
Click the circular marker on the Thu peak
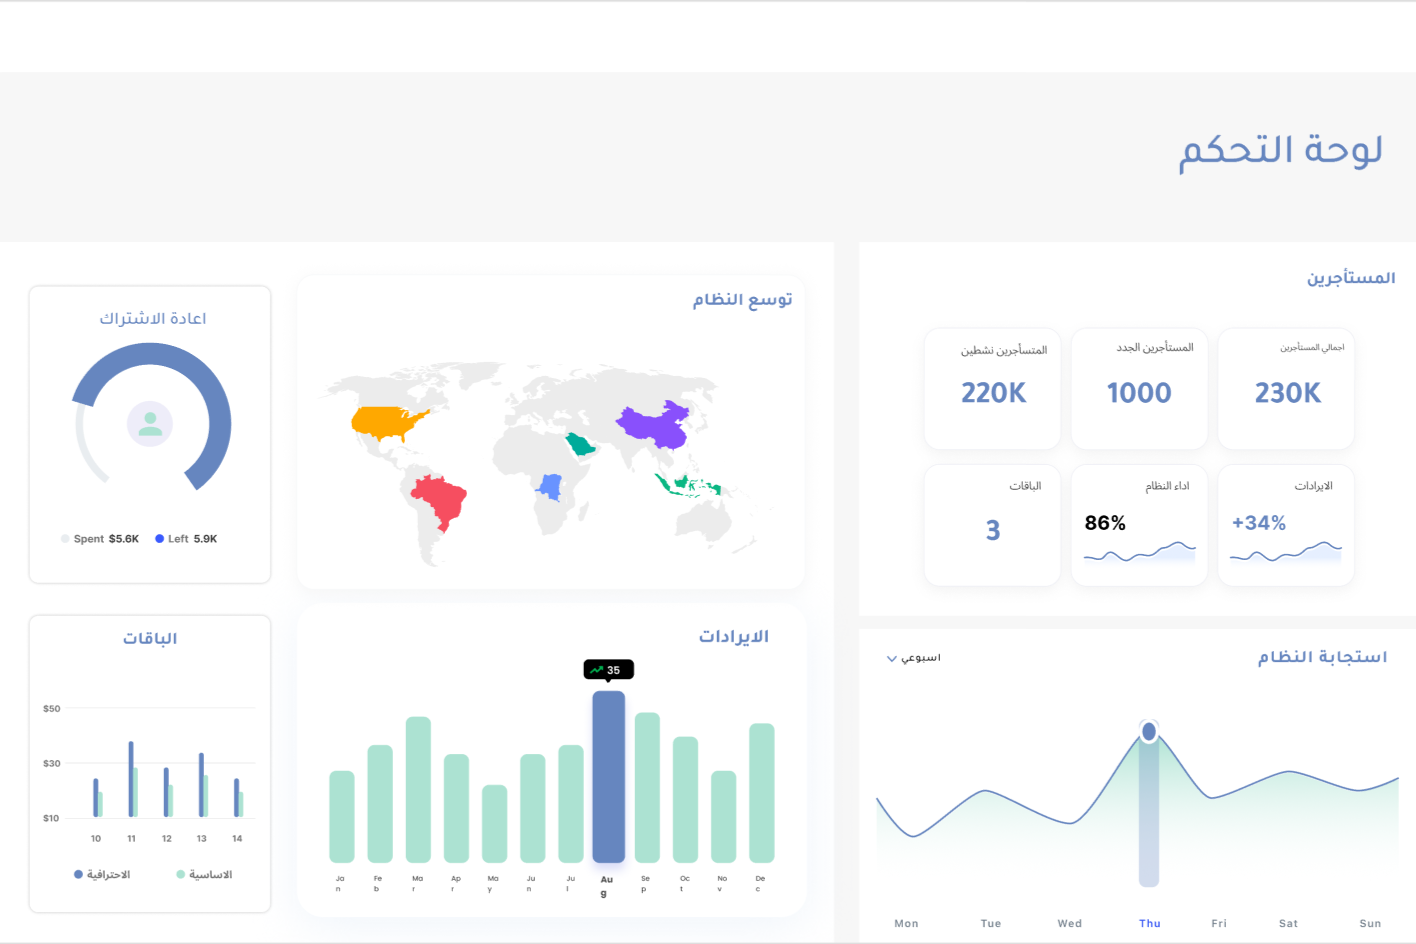(1149, 732)
